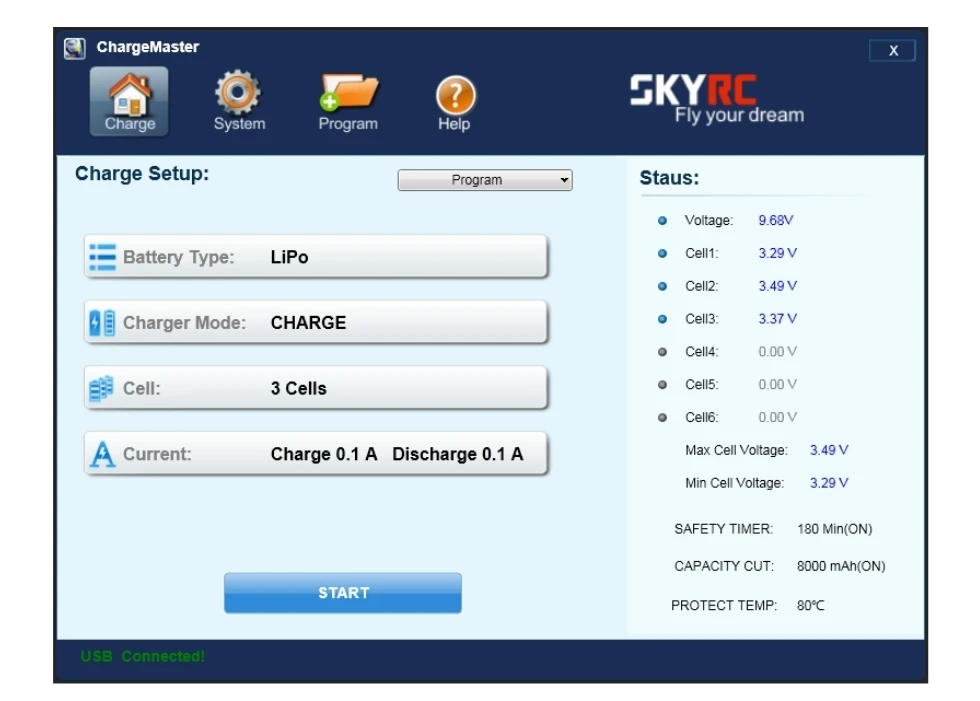Click the Cell6 gray indicator dot

pyautogui.click(x=662, y=417)
